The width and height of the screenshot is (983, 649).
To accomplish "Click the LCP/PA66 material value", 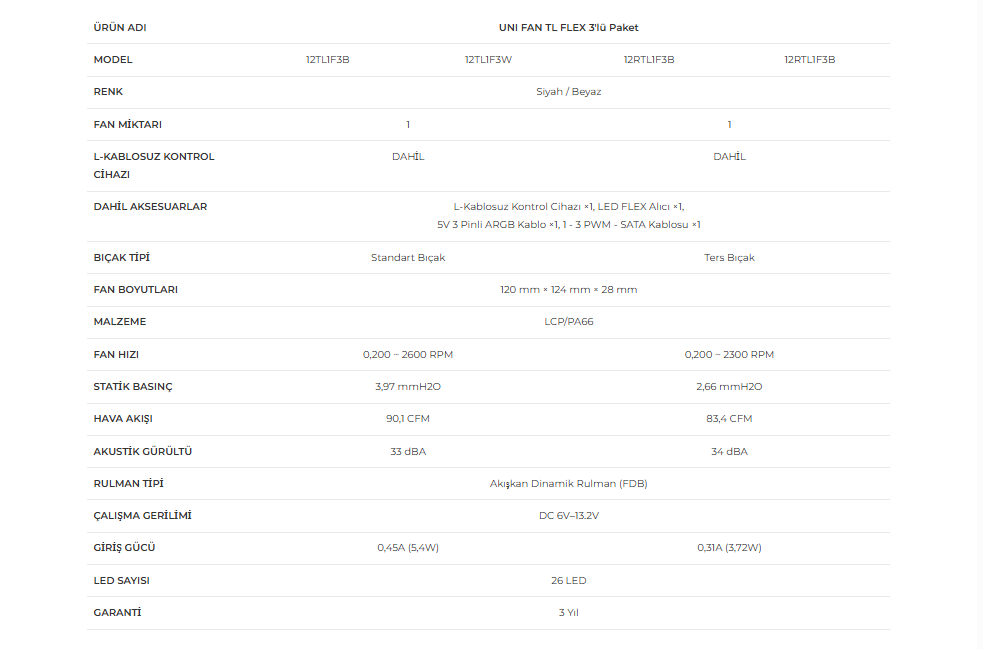I will 569,322.
